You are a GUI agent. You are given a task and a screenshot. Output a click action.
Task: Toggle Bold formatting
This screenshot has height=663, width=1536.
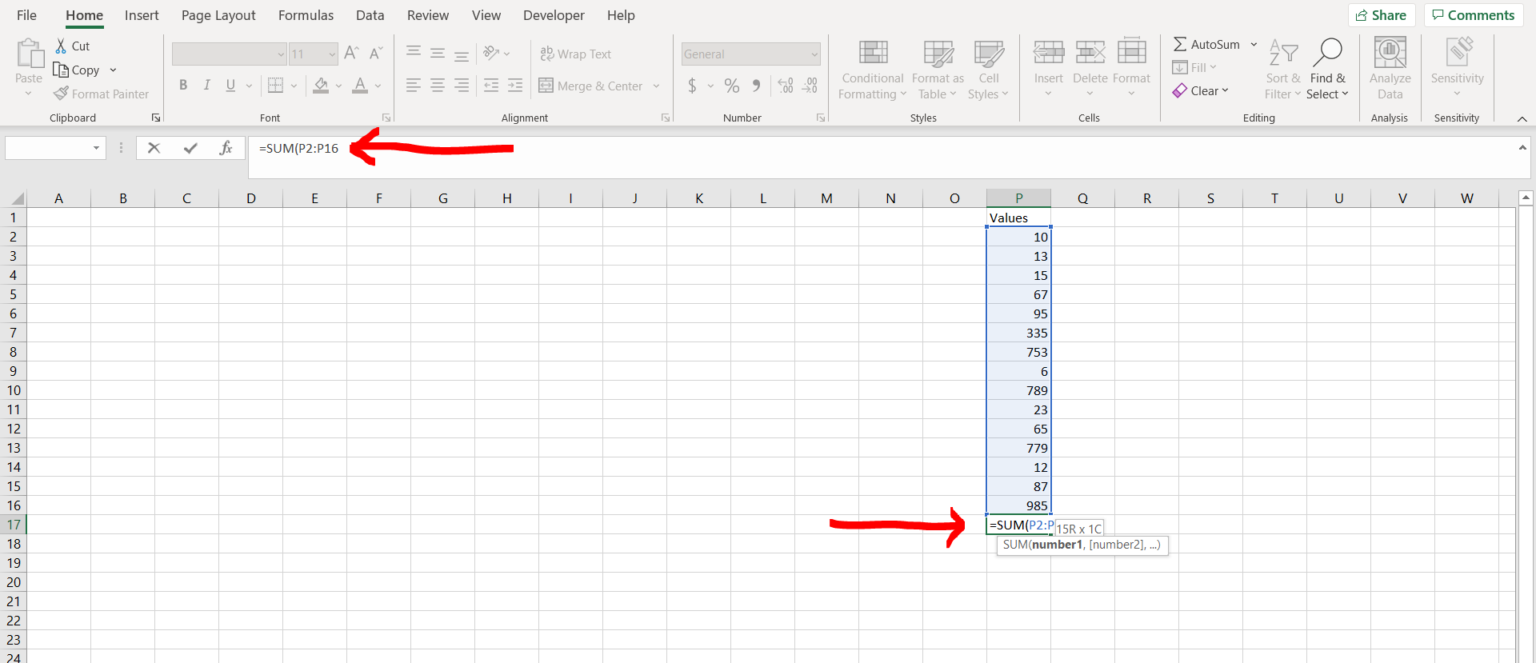pyautogui.click(x=183, y=86)
